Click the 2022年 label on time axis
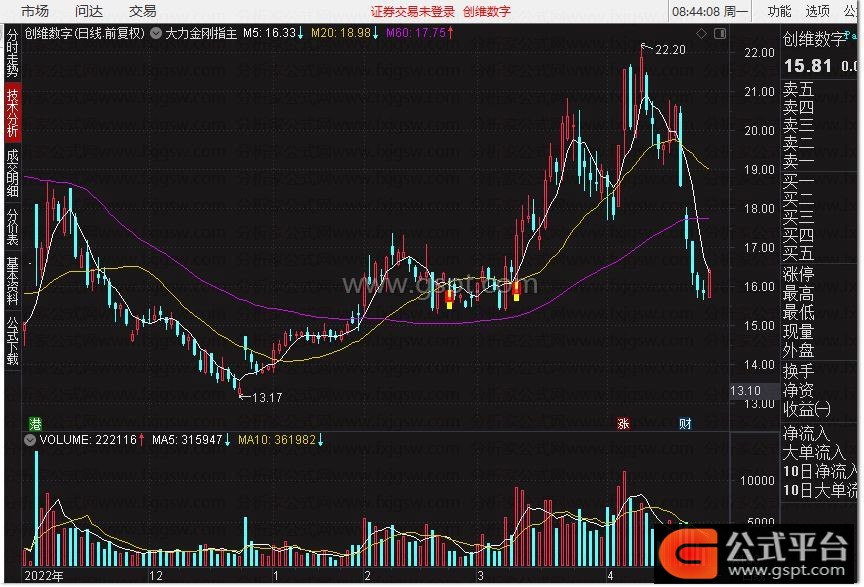The width and height of the screenshot is (864, 587). tap(44, 576)
